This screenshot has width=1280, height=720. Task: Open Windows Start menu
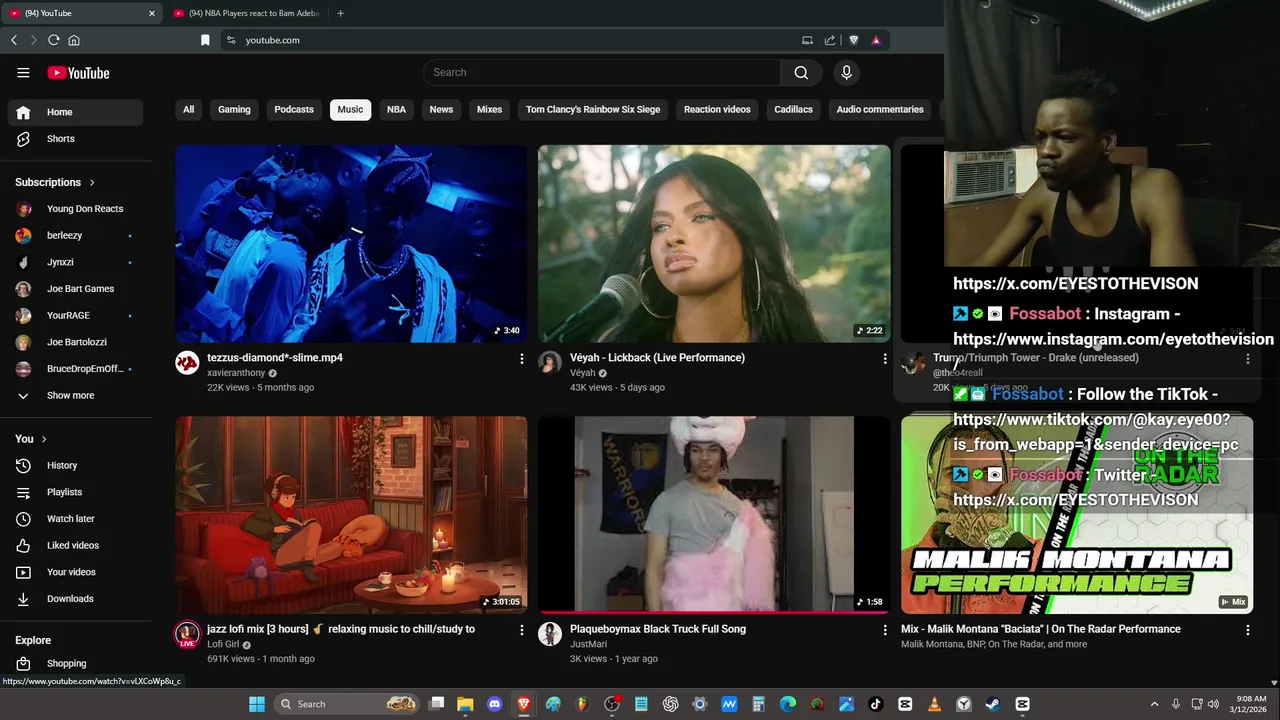click(257, 704)
